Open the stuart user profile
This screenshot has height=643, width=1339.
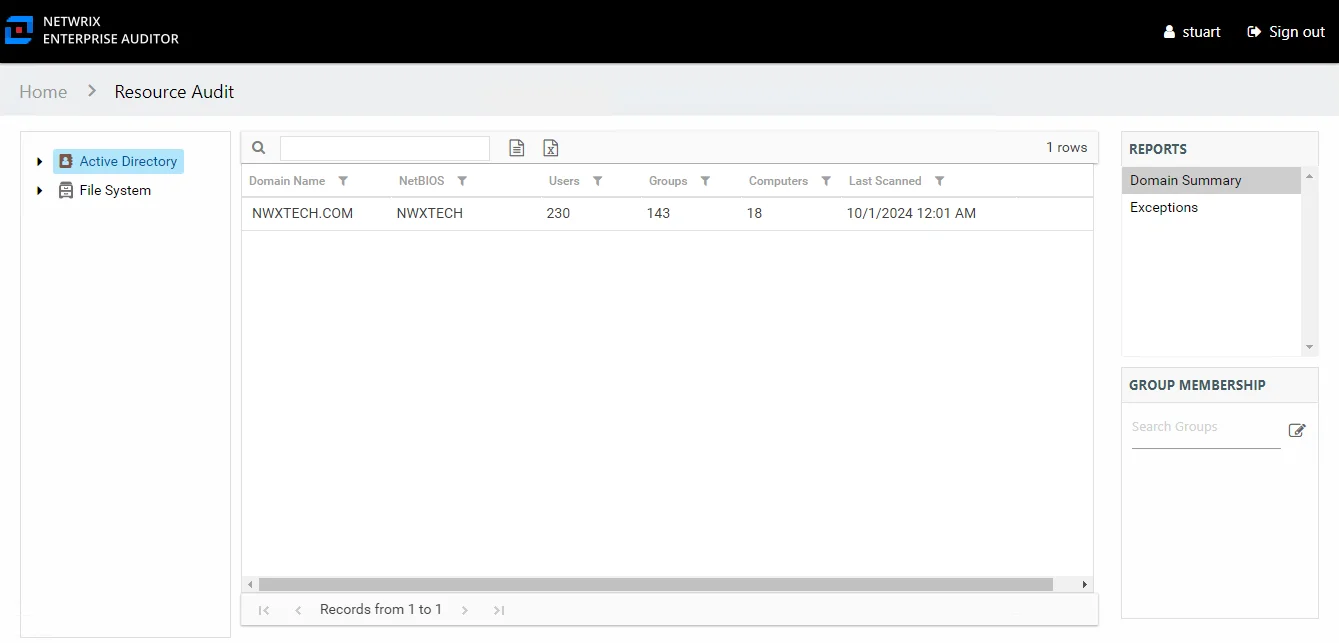coord(1192,32)
